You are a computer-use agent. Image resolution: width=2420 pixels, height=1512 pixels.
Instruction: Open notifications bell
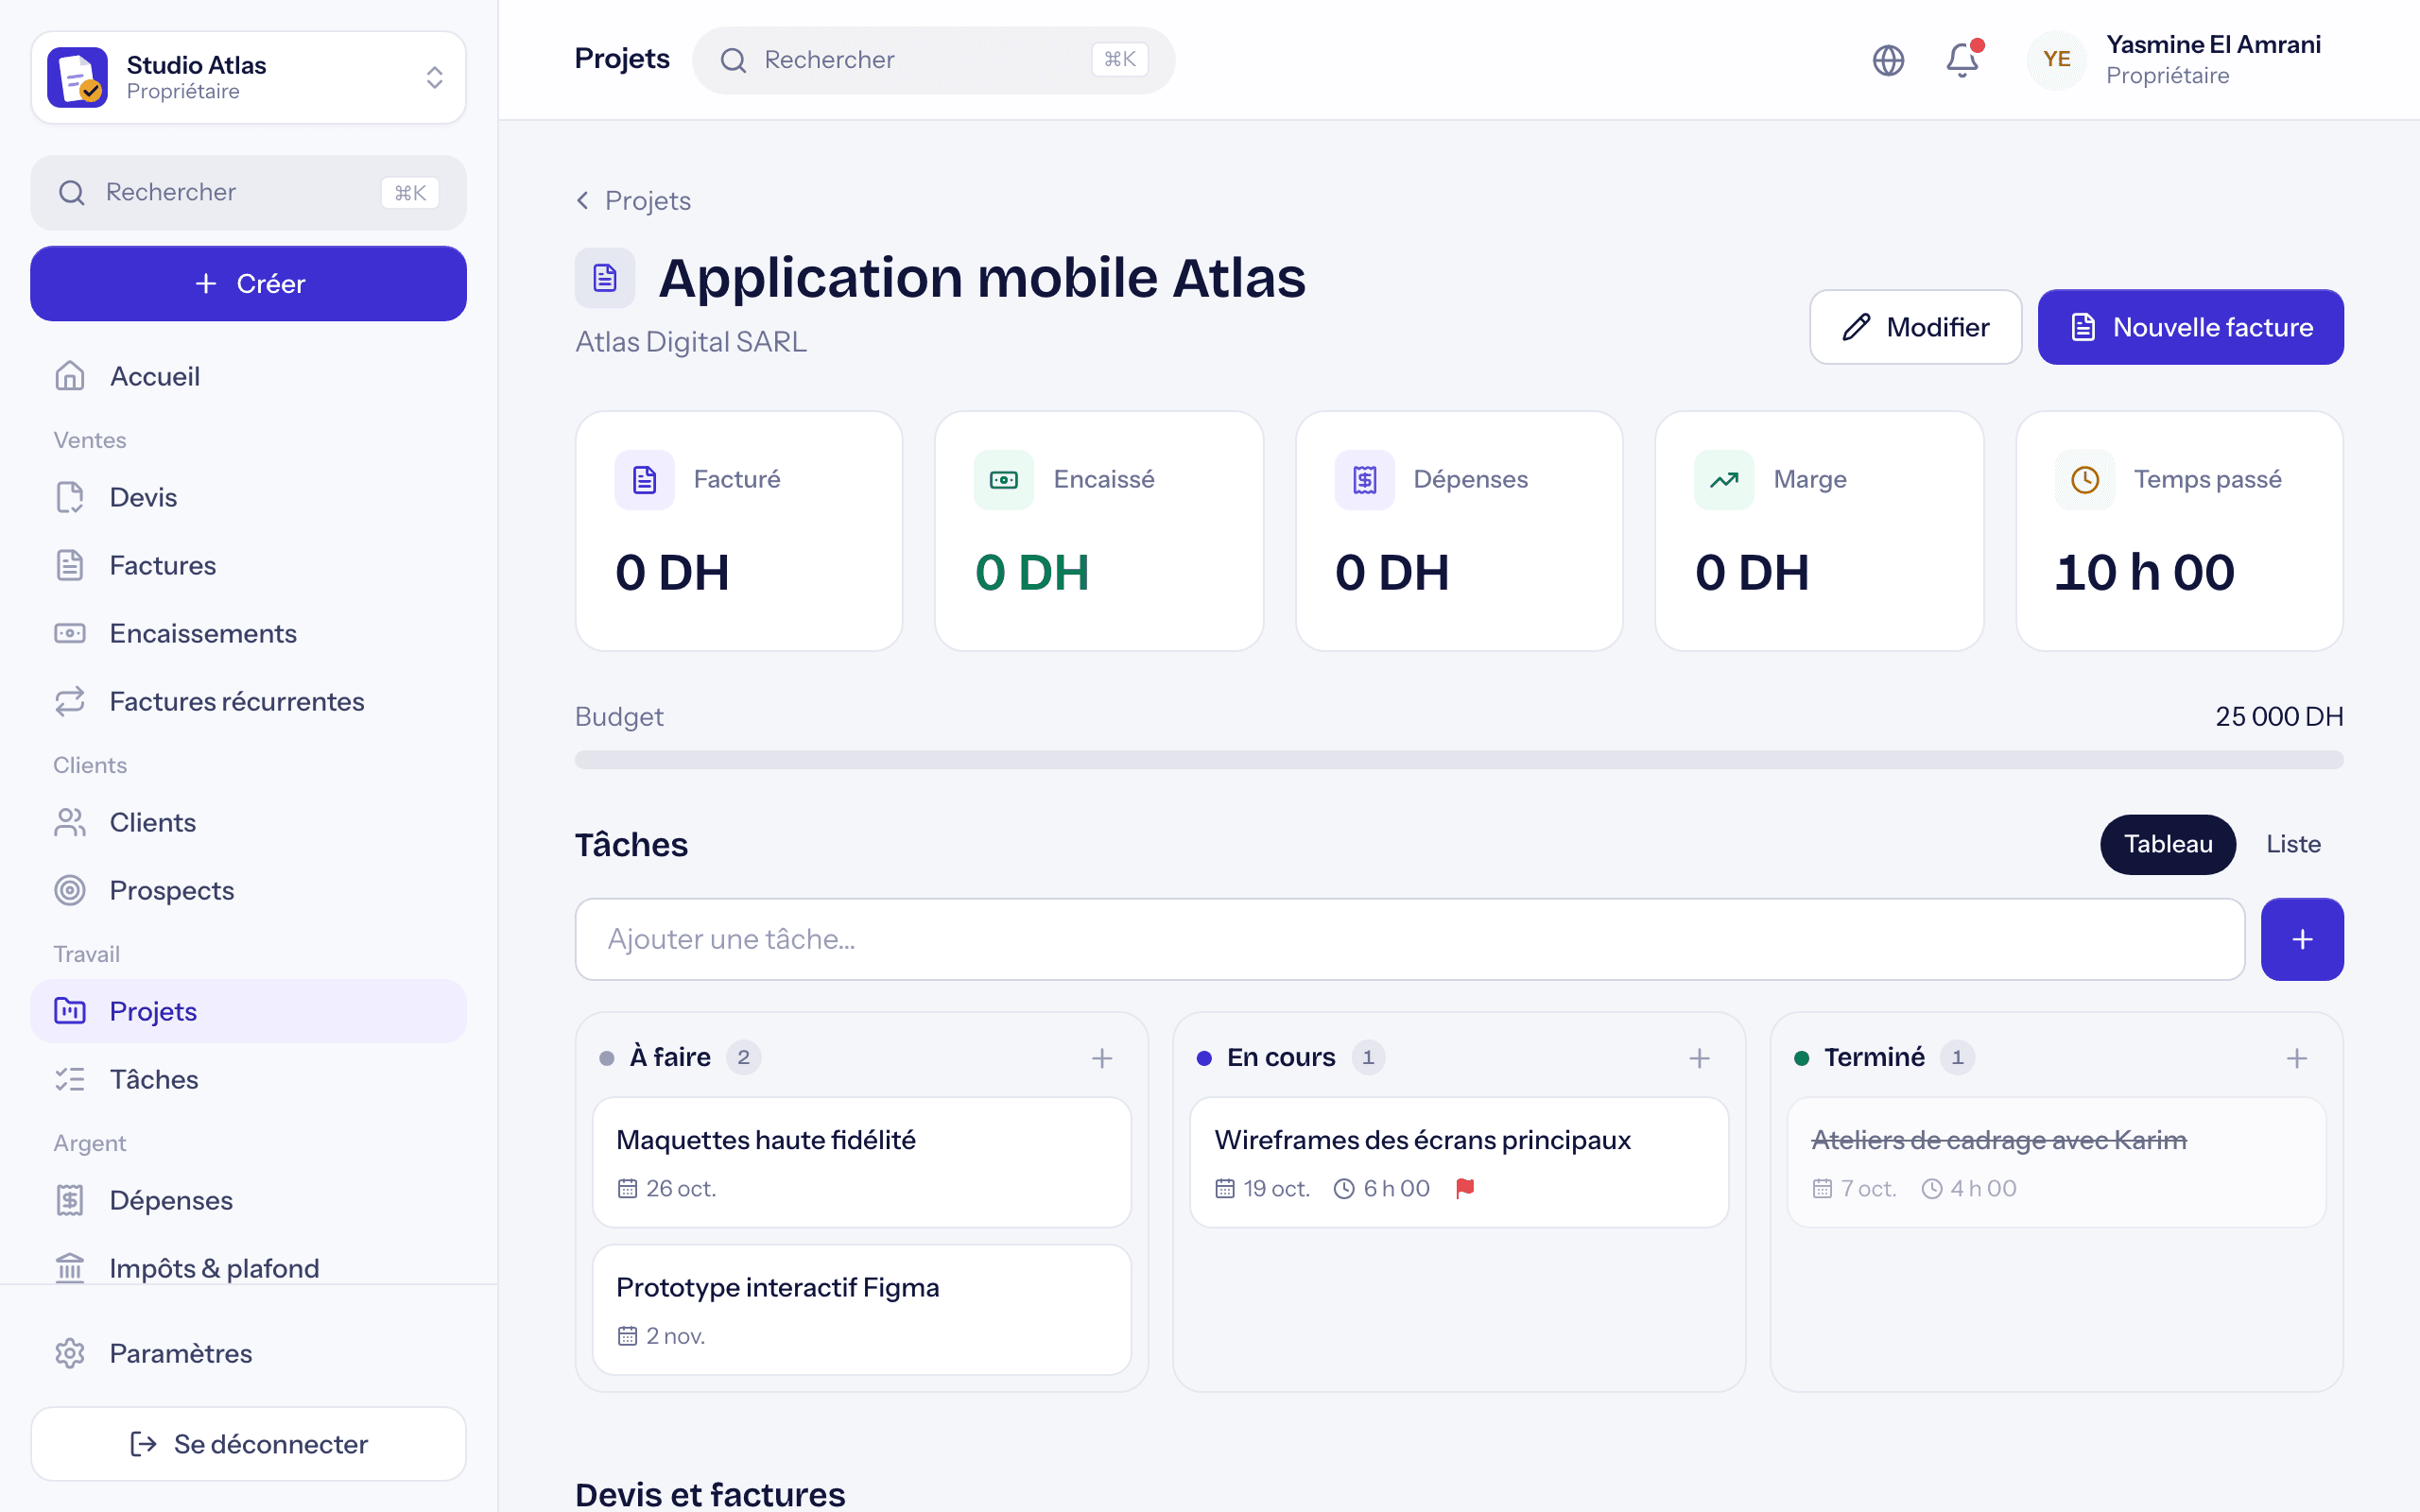[x=1962, y=60]
